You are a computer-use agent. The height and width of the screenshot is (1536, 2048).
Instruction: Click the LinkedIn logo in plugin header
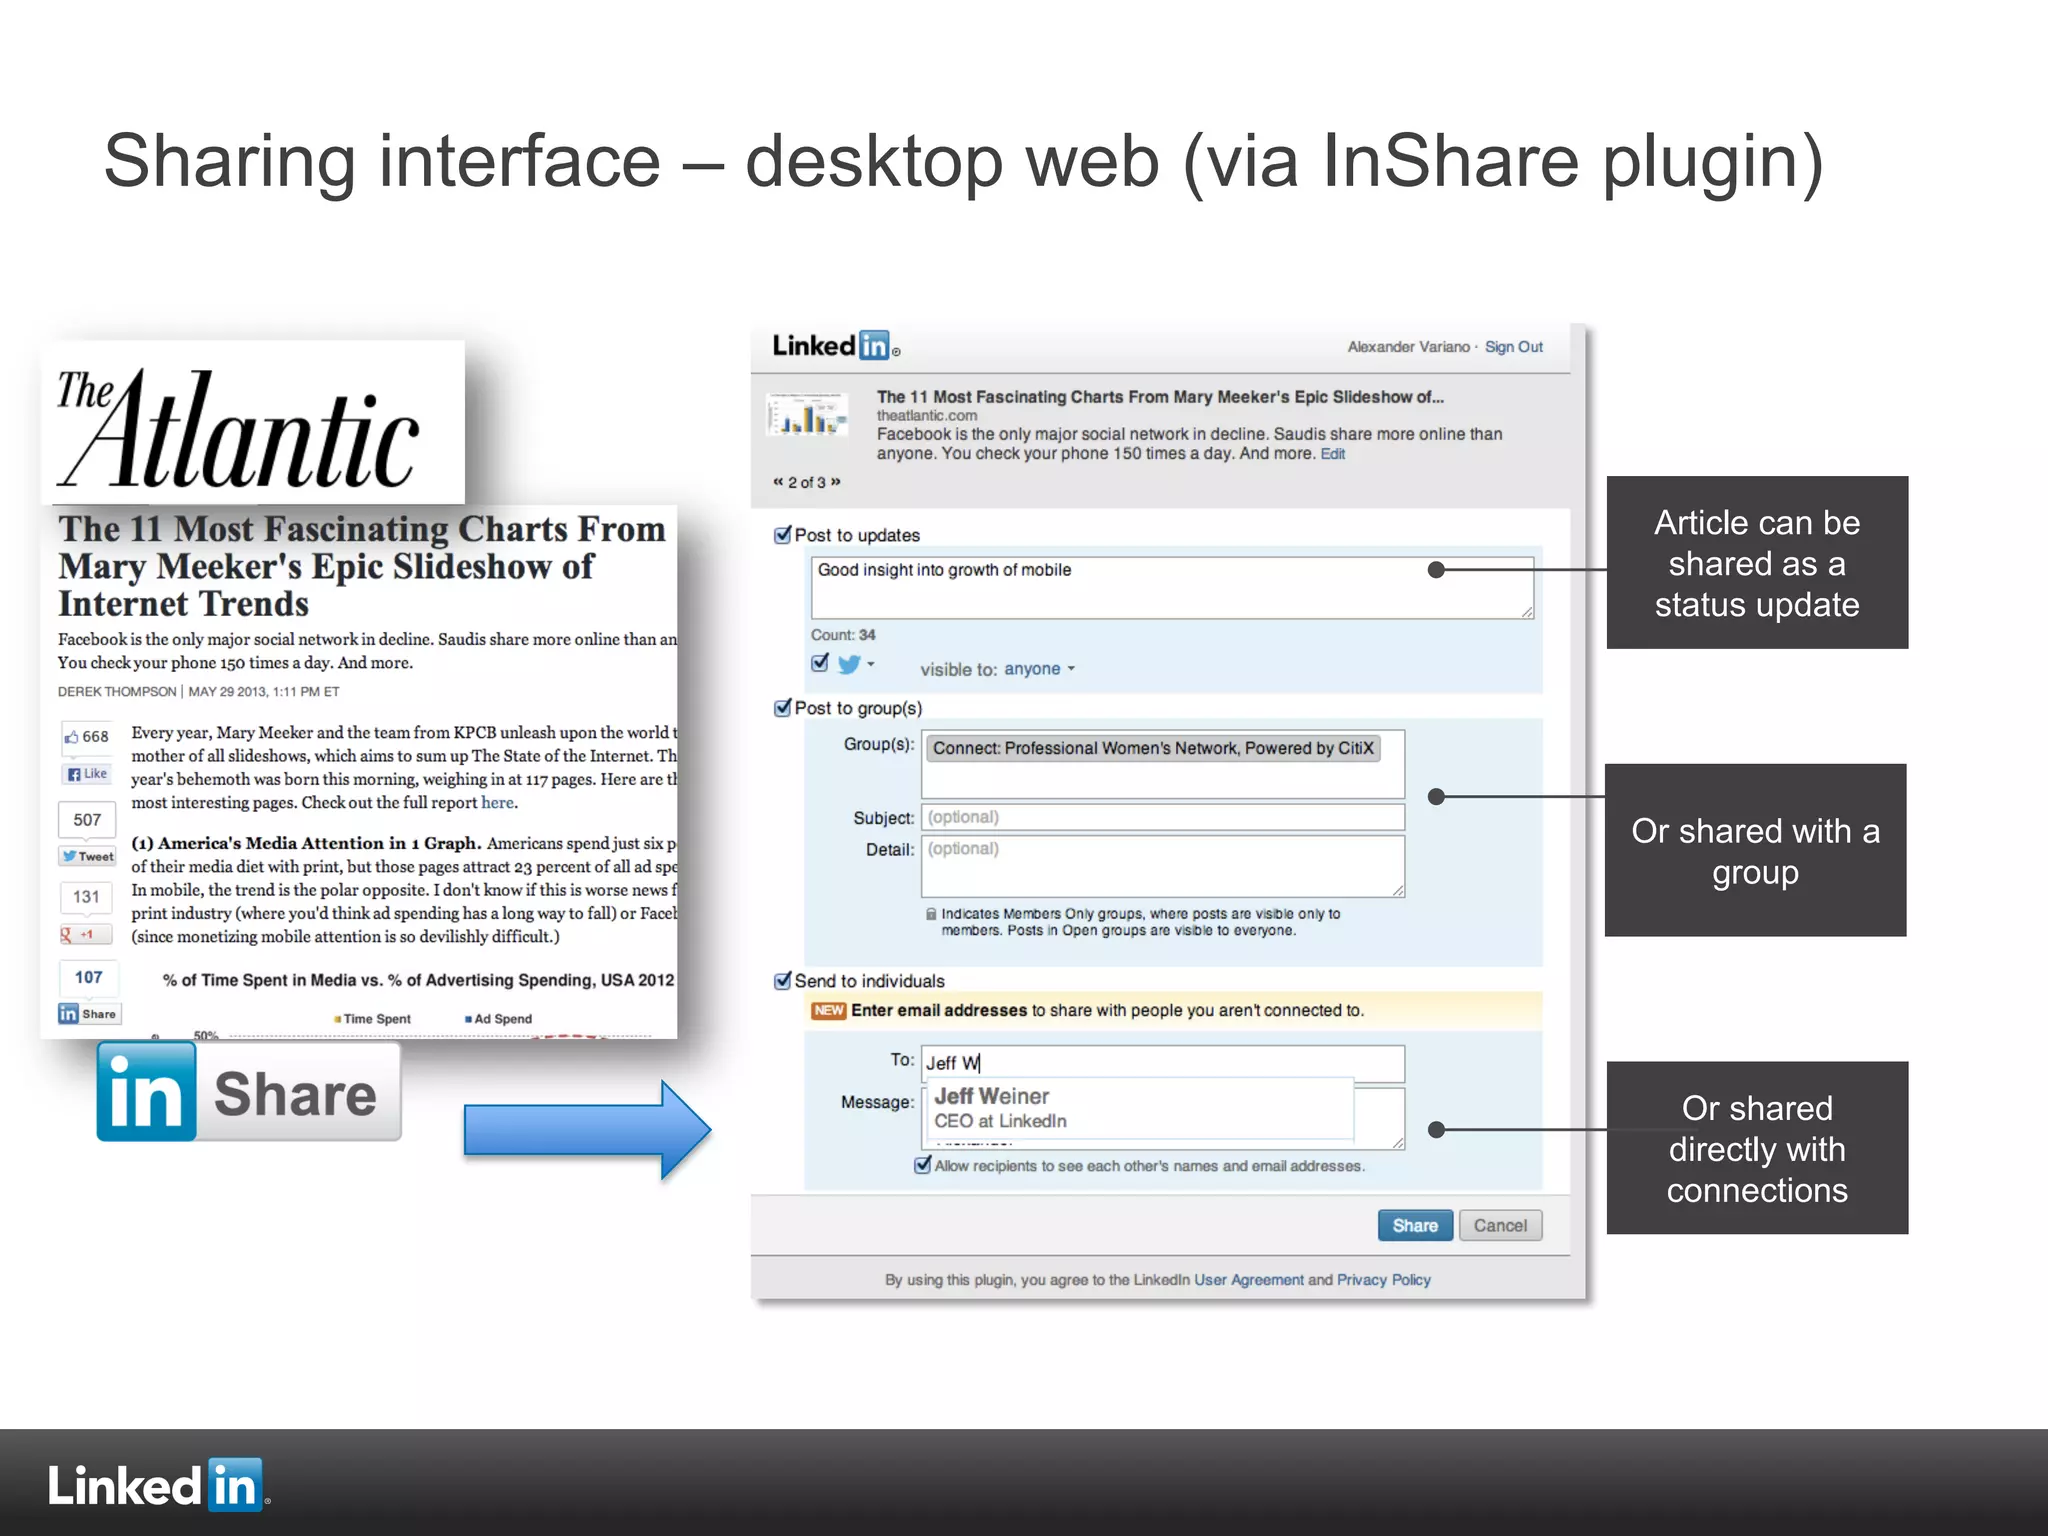832,346
